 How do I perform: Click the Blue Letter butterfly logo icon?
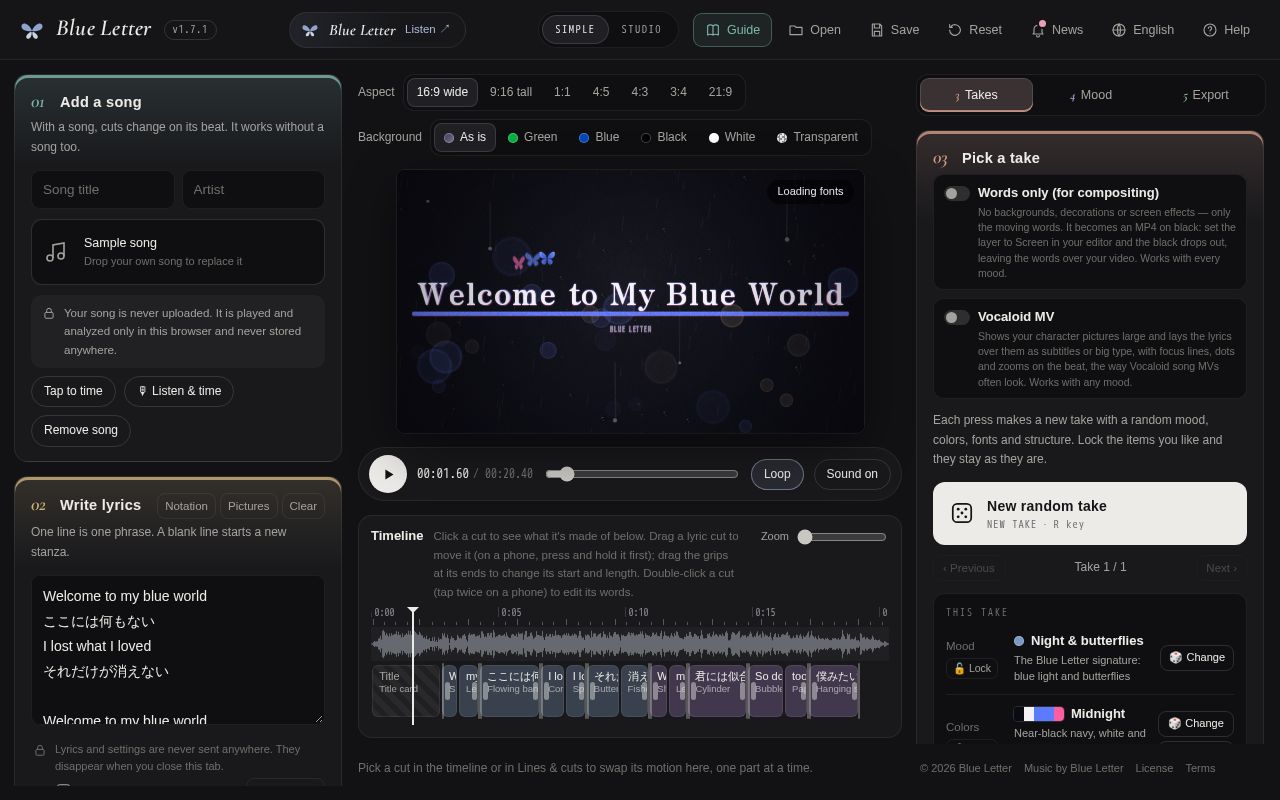pyautogui.click(x=32, y=30)
